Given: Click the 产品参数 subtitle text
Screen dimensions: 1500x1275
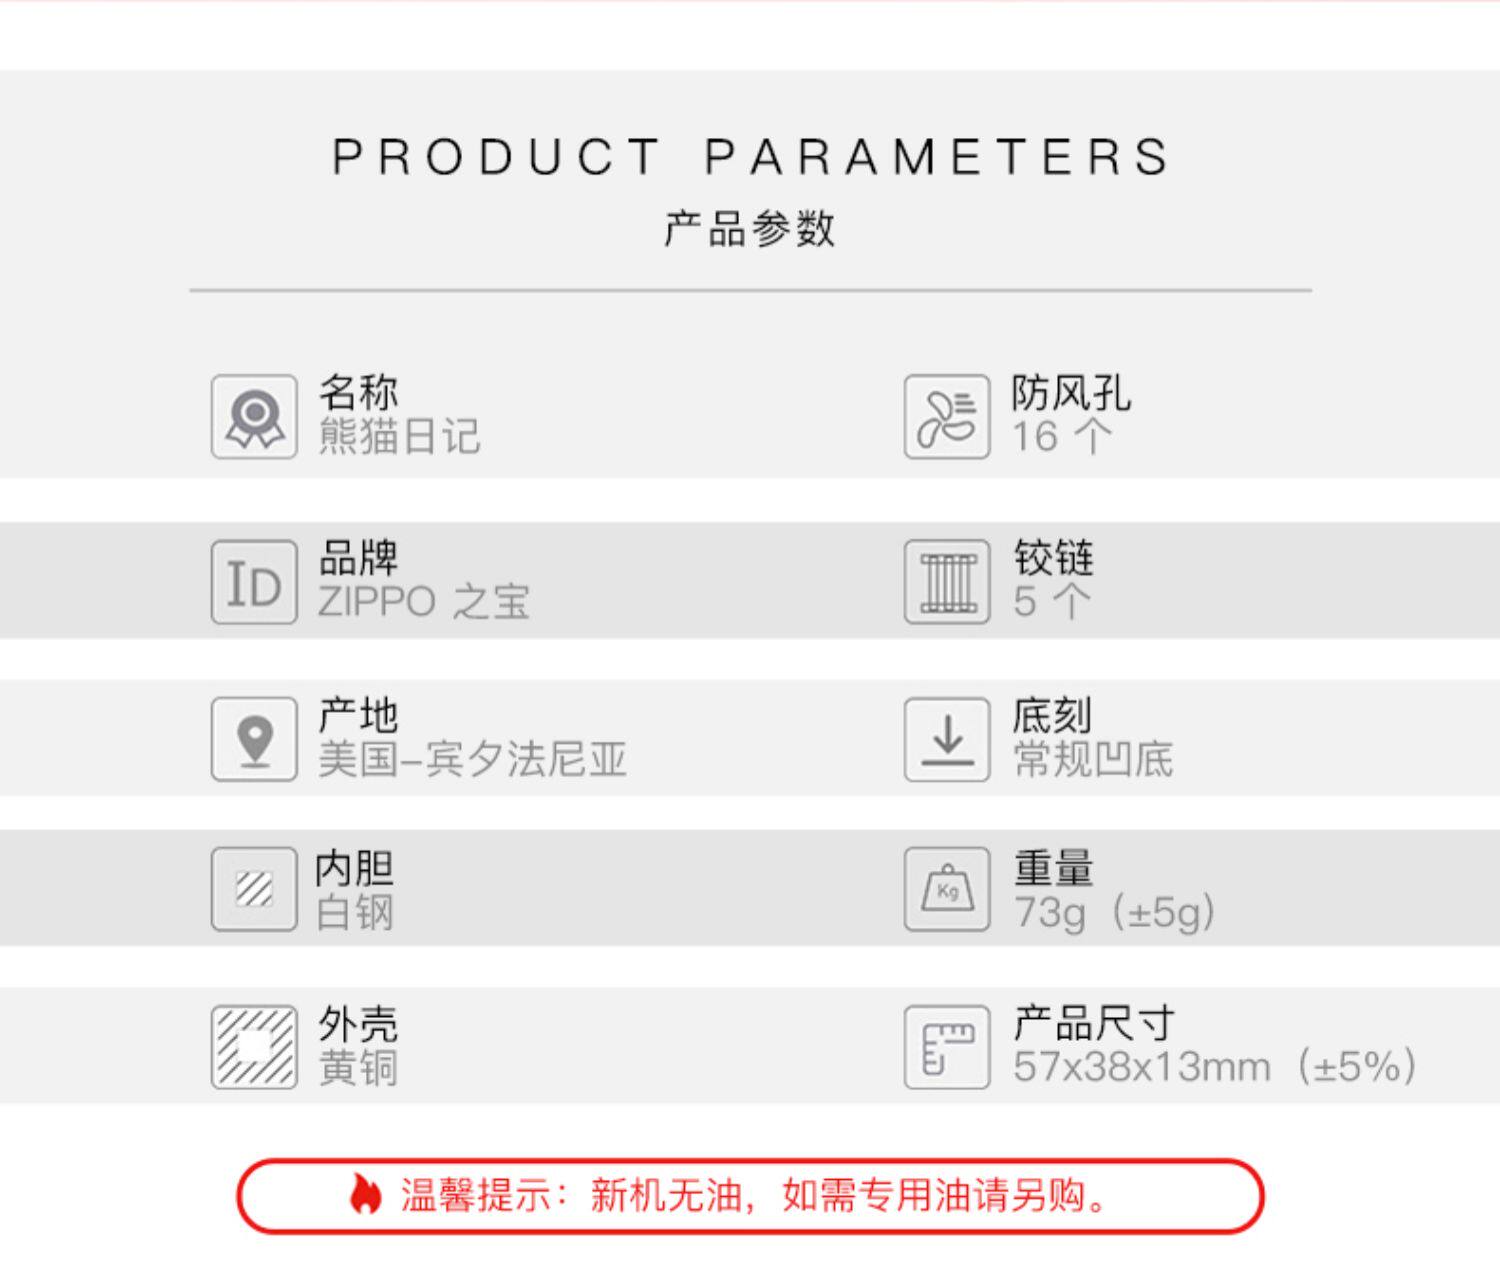Looking at the screenshot, I should click(750, 229).
